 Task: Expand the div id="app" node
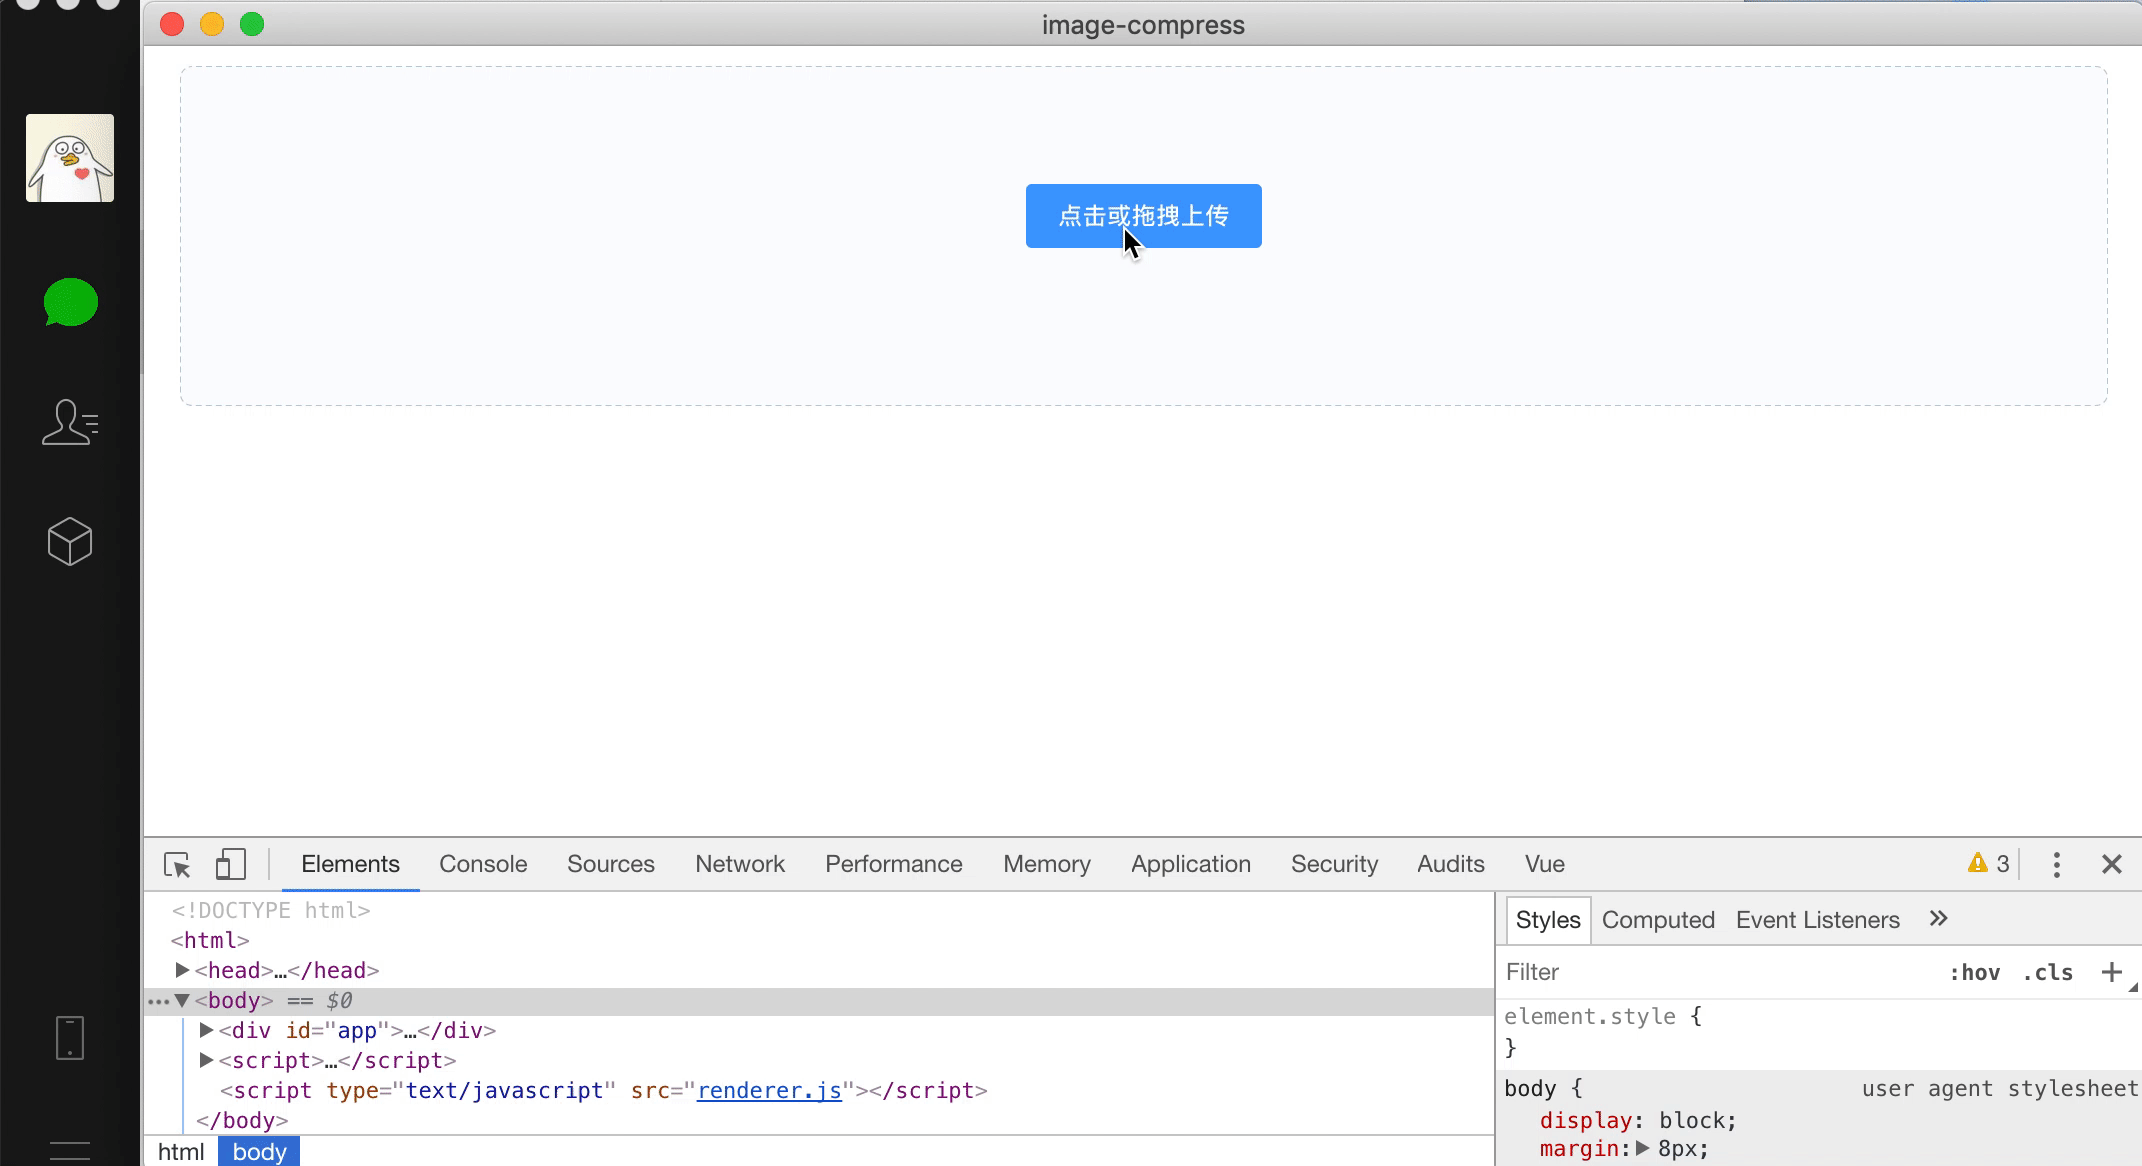[206, 1030]
